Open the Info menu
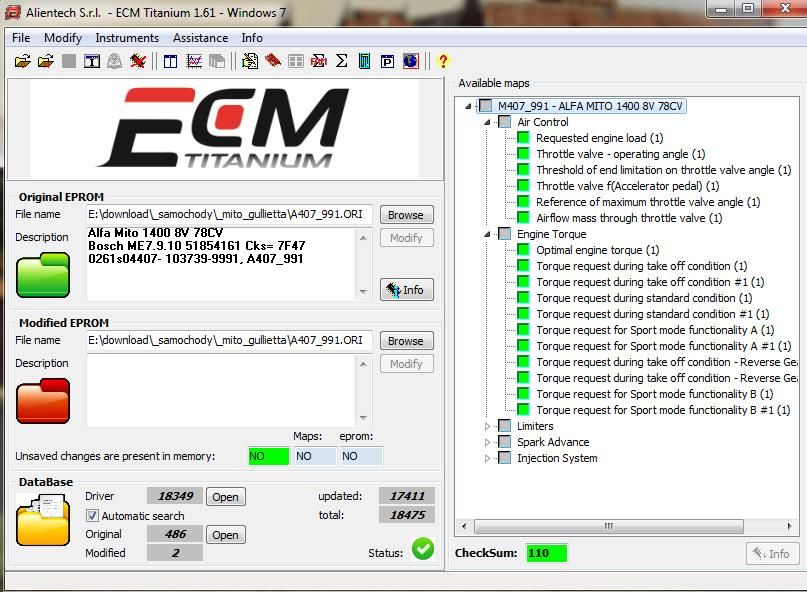The image size is (807, 592). (x=252, y=38)
